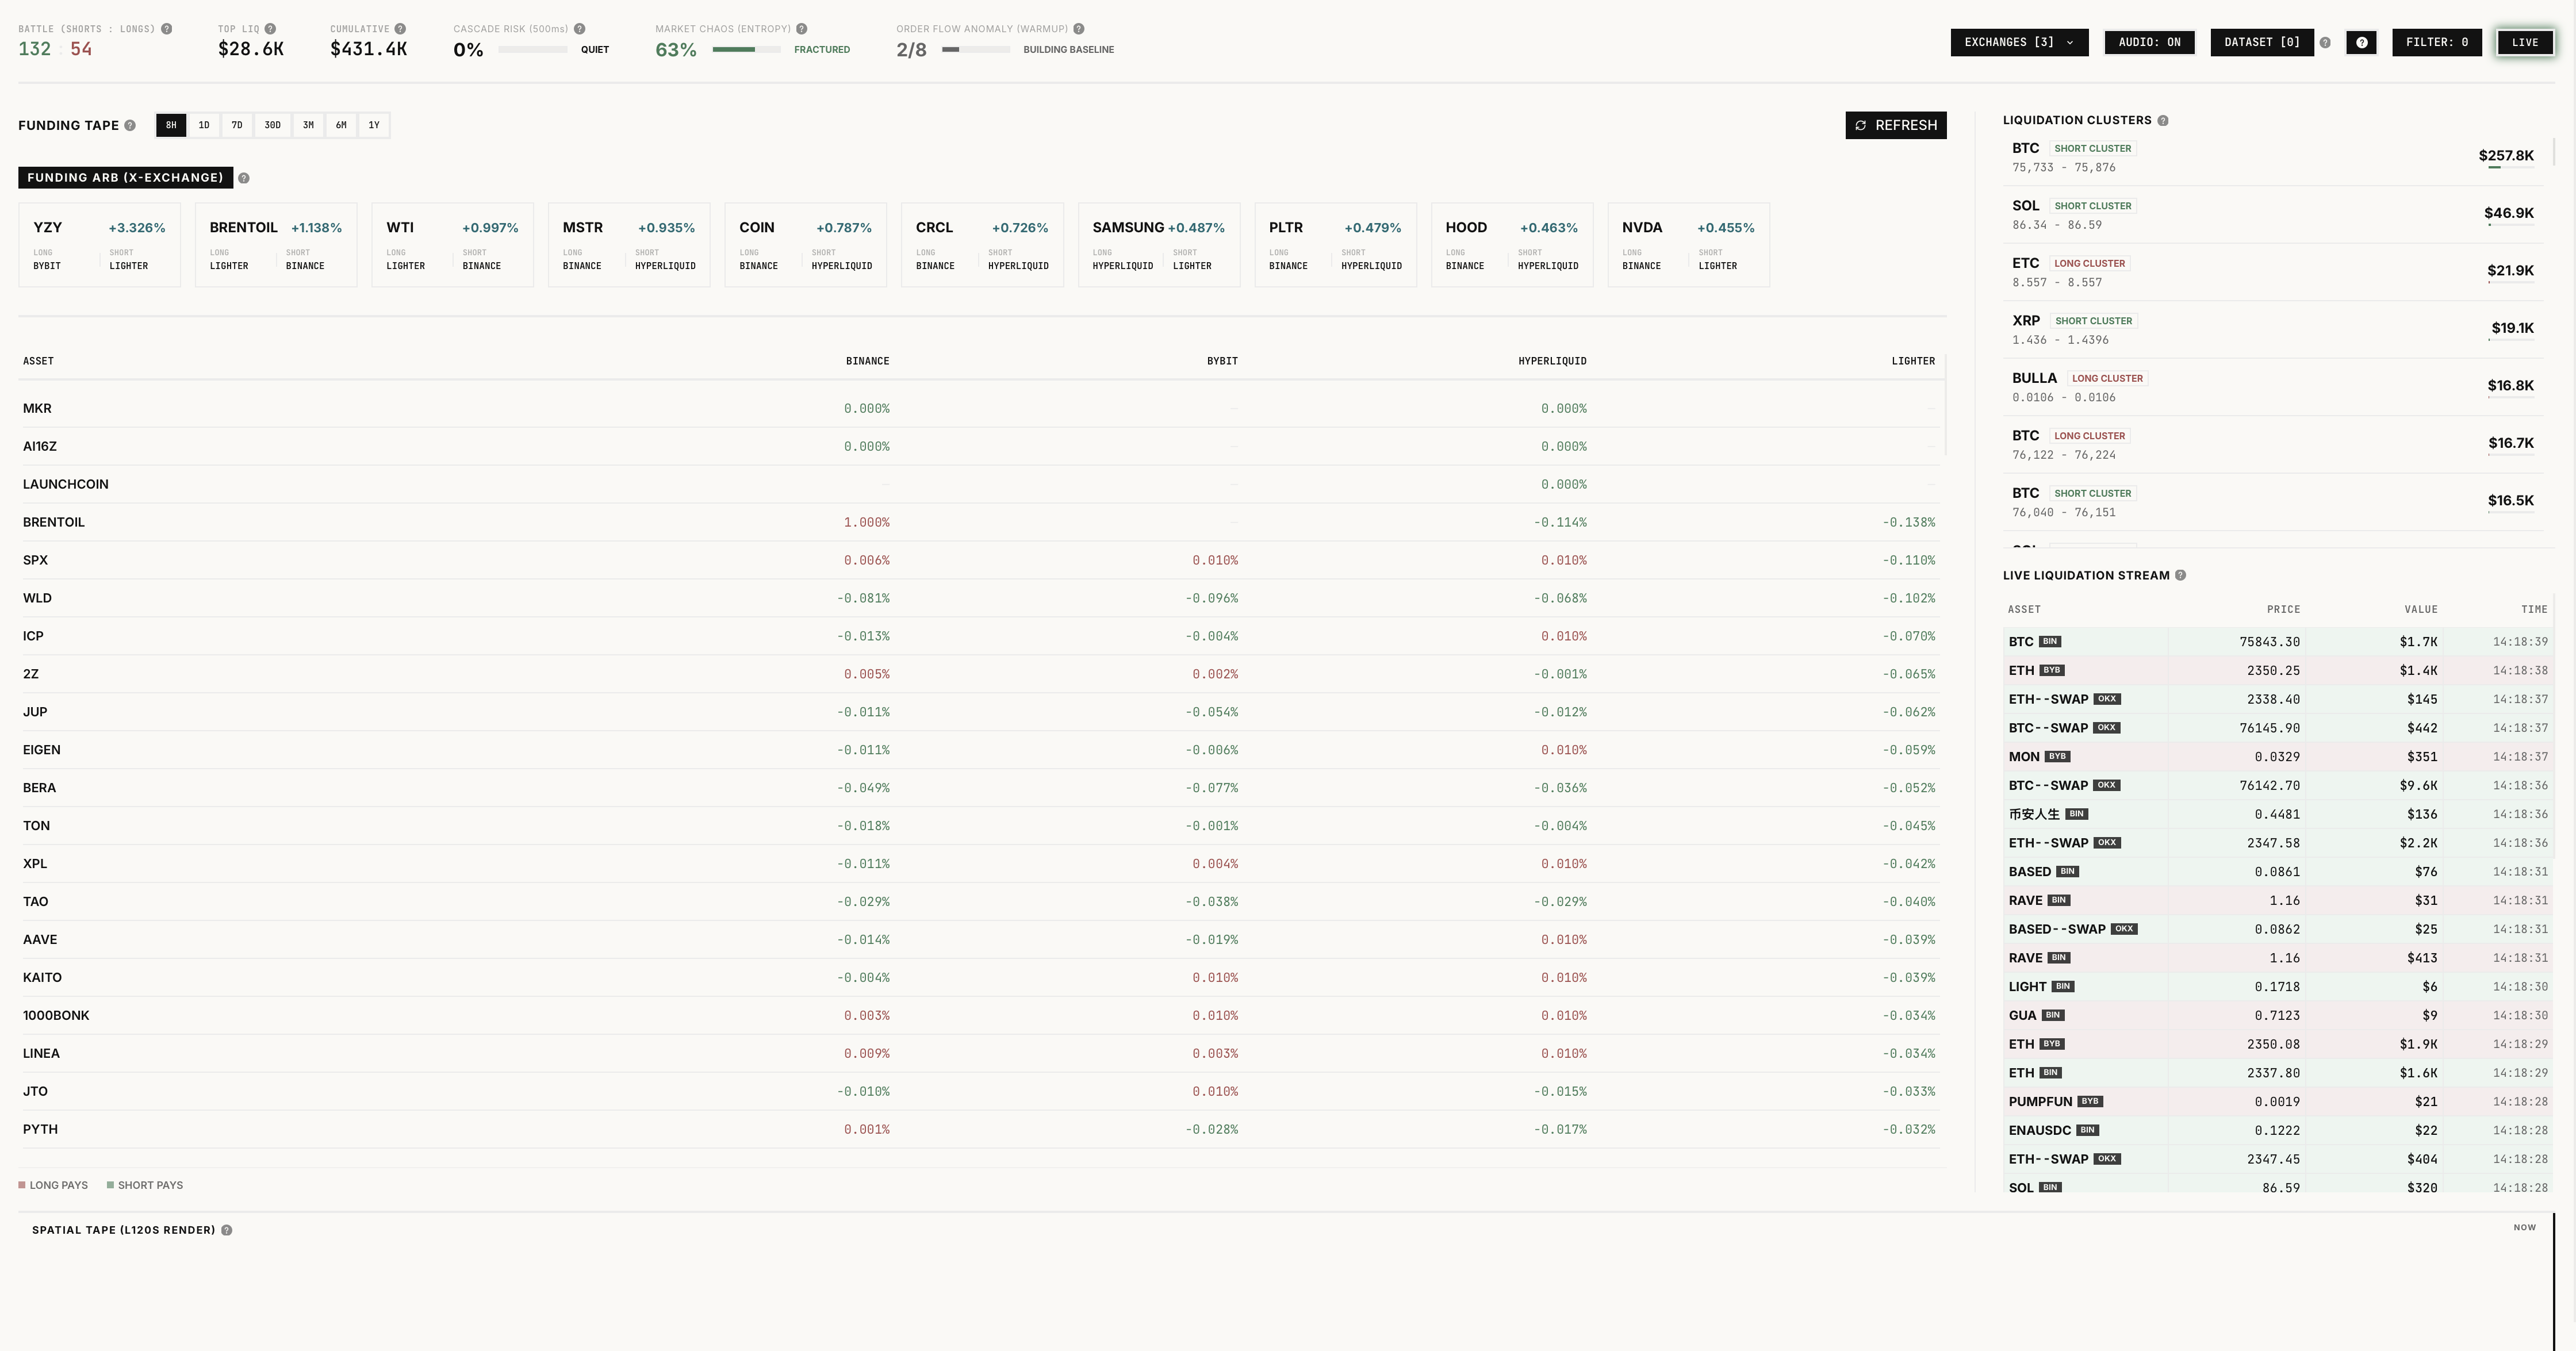Screen dimensions: 2576x1351
Task: Sort by the BINANCE column header
Action: click(x=867, y=361)
